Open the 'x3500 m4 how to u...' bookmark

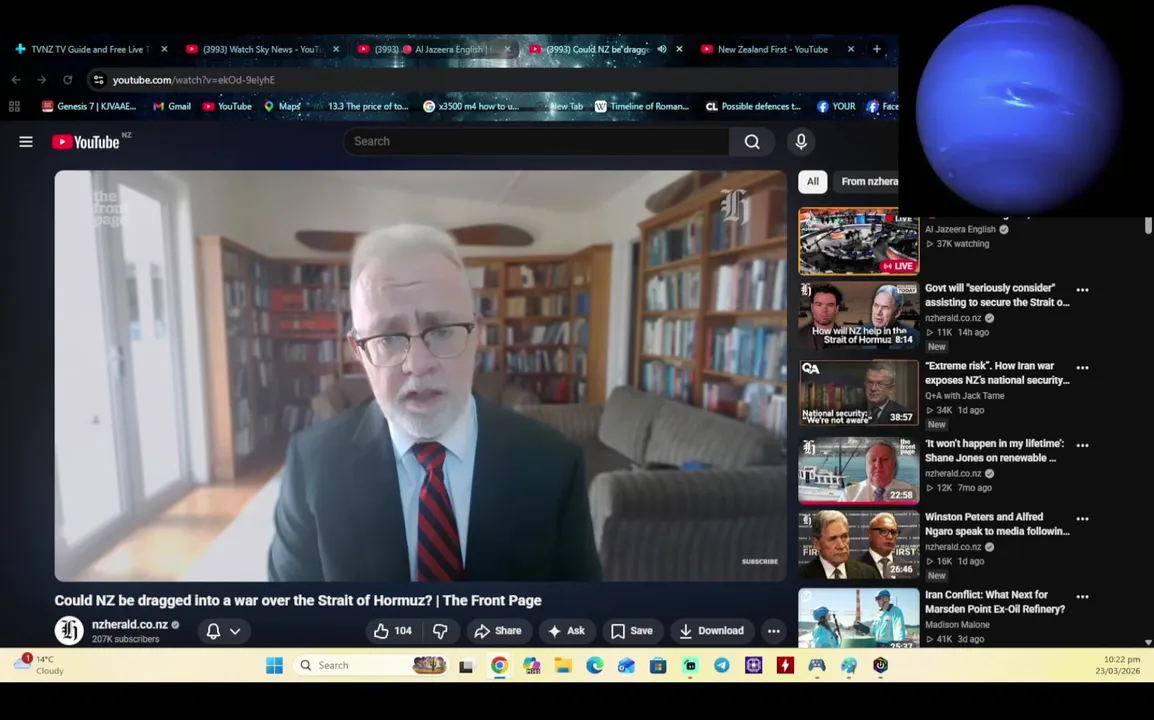tap(470, 106)
